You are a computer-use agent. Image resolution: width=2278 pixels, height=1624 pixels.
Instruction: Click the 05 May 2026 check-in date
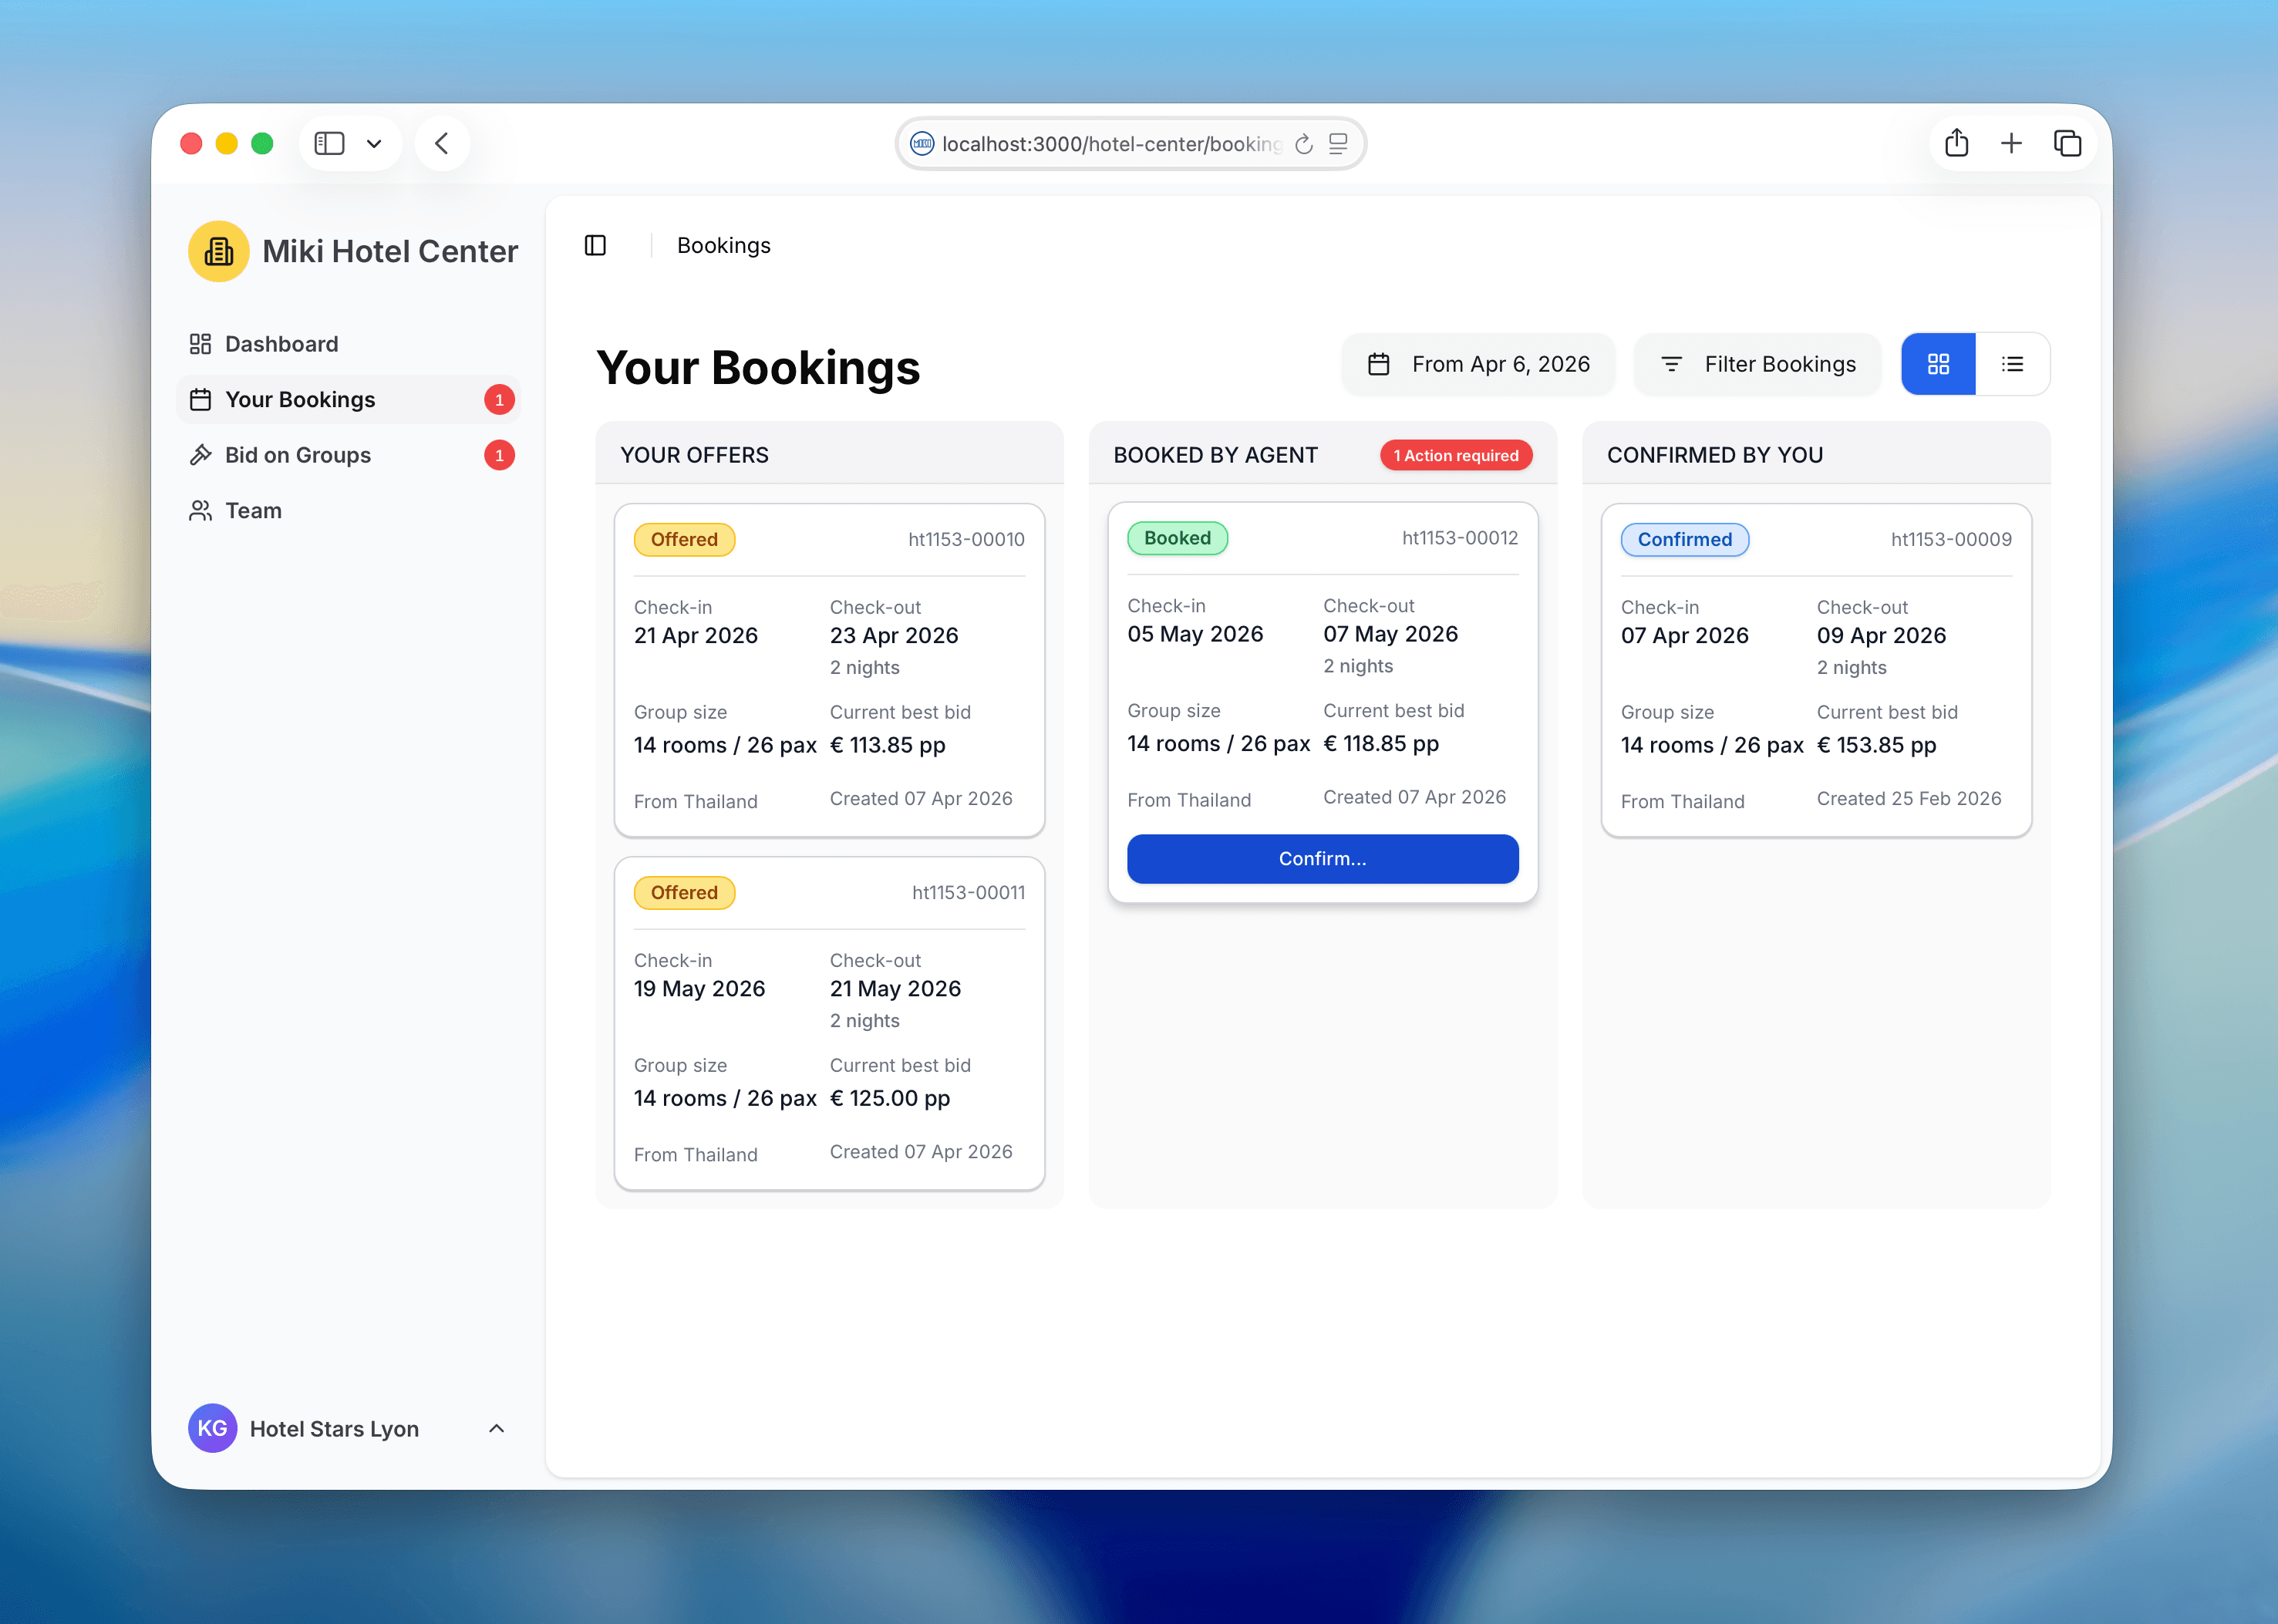(1195, 634)
